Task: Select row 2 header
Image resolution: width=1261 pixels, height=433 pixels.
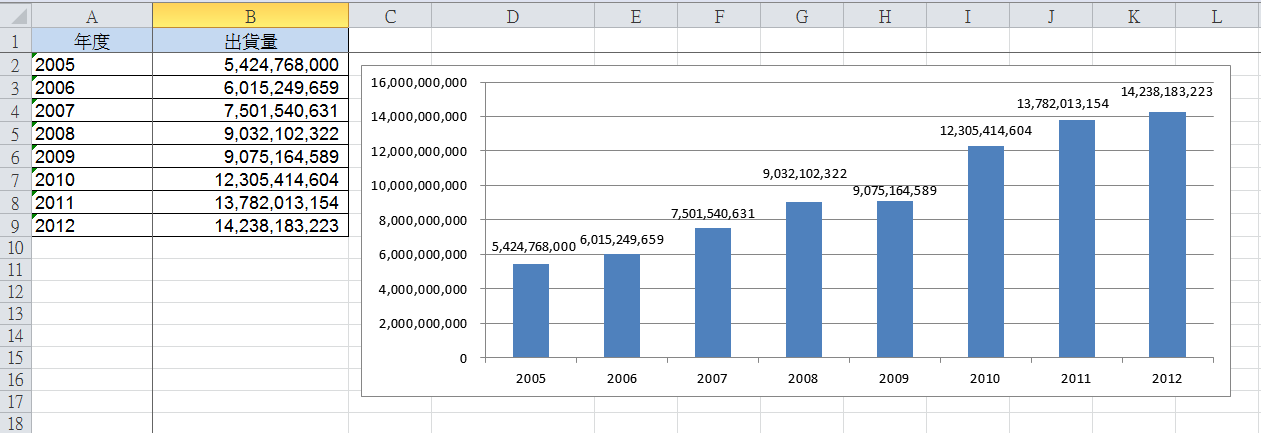Action: click(x=16, y=65)
